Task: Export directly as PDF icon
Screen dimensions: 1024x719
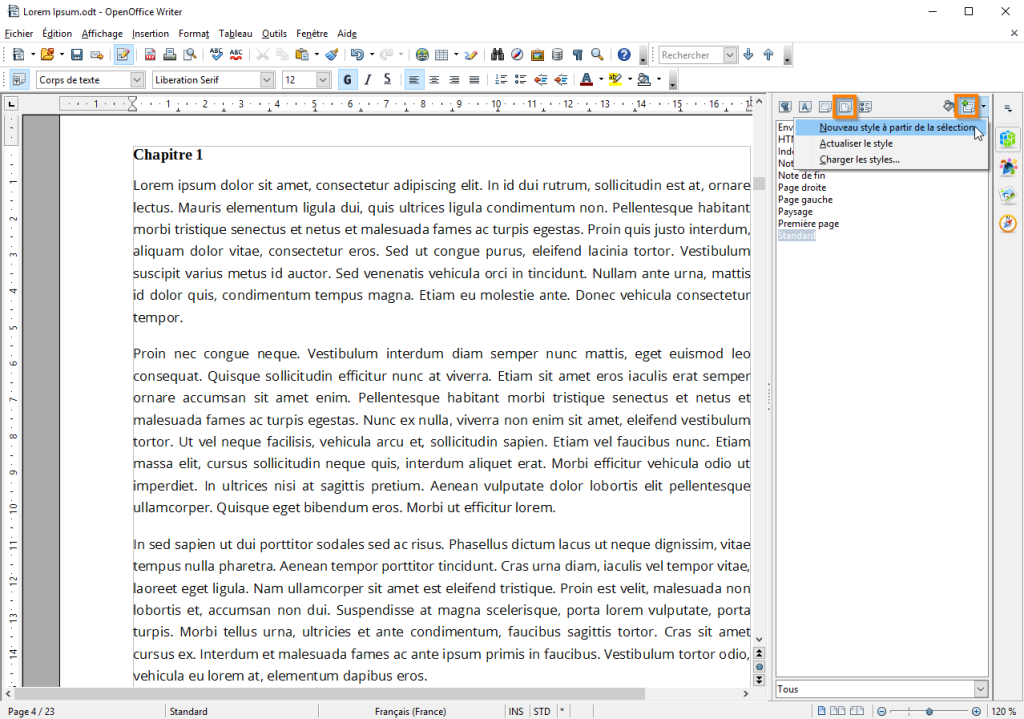Action: tap(151, 55)
